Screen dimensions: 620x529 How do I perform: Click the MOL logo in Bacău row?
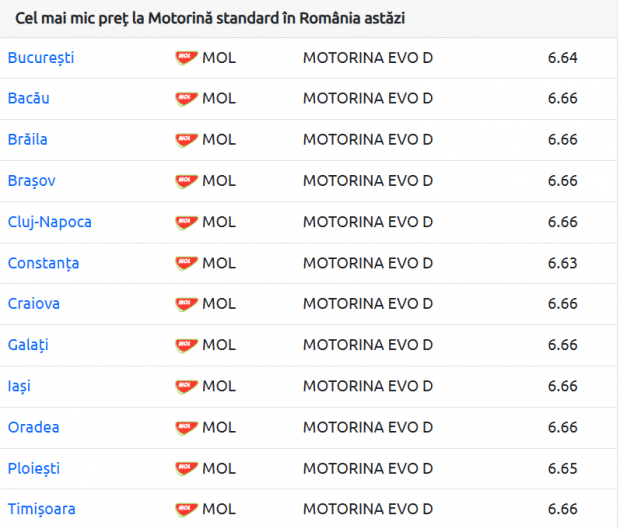pyautogui.click(x=187, y=99)
